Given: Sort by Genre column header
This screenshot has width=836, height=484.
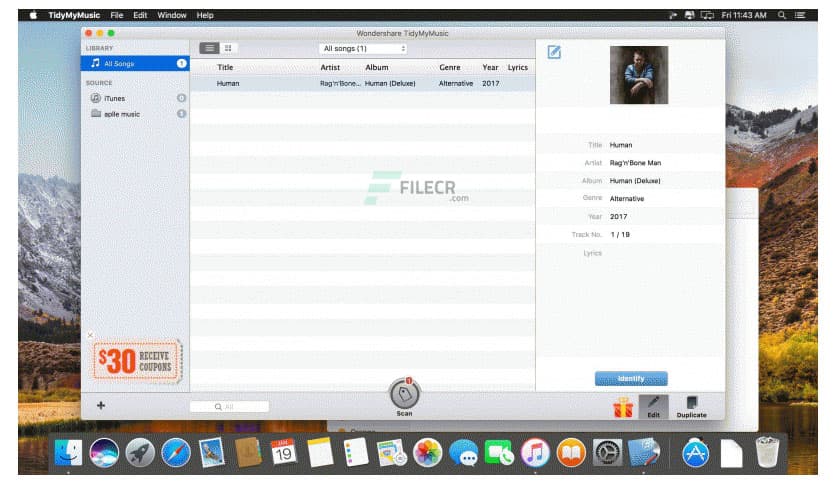Looking at the screenshot, I should [x=449, y=68].
